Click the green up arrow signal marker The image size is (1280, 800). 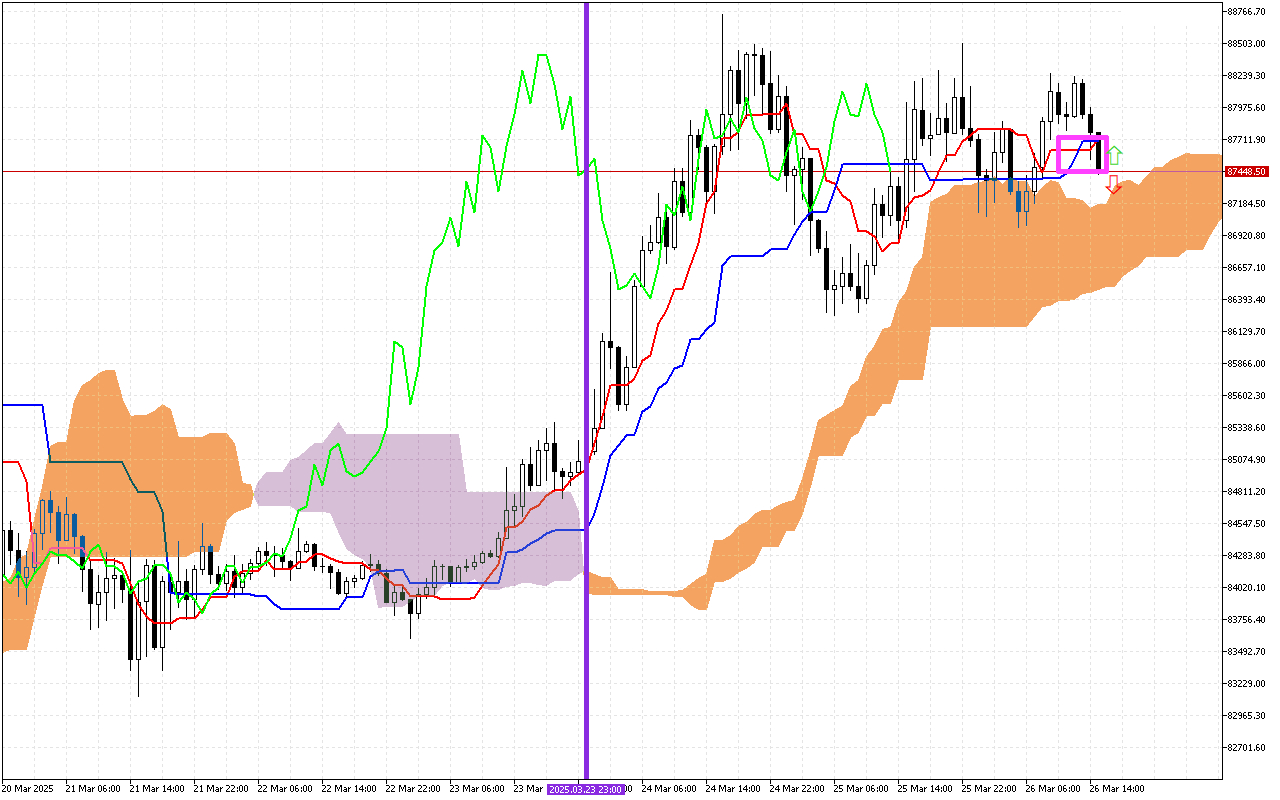[x=1114, y=155]
